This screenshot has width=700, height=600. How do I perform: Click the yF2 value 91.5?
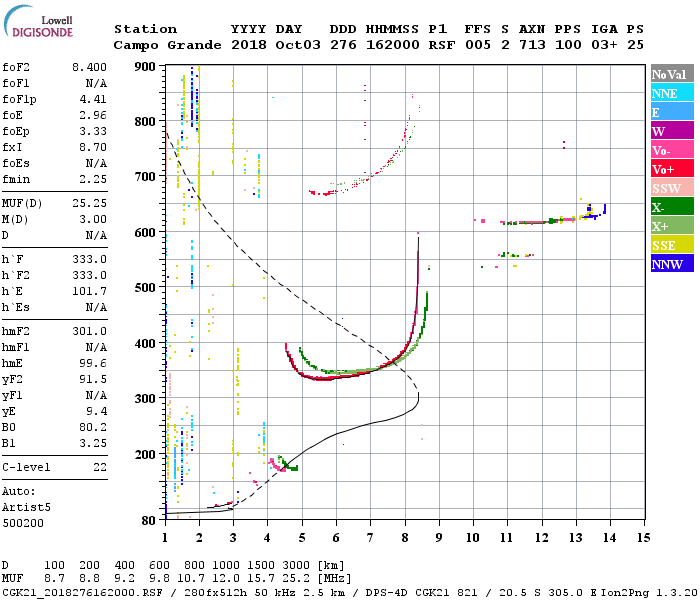93,379
